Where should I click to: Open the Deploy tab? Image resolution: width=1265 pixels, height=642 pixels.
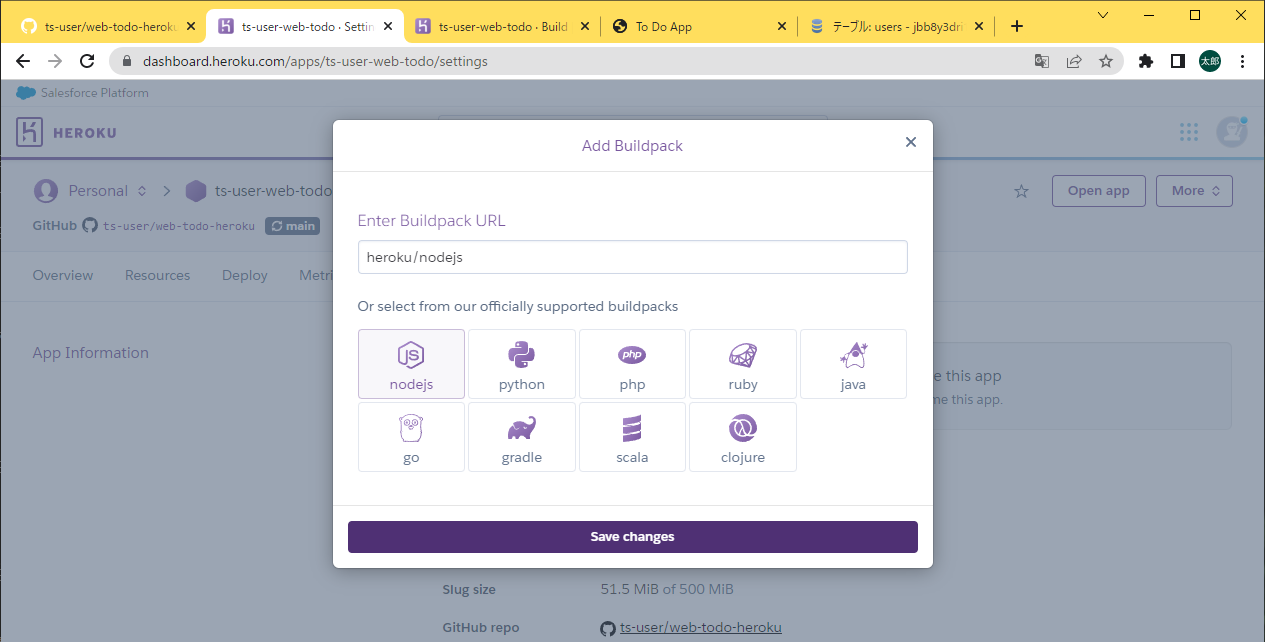click(x=245, y=275)
